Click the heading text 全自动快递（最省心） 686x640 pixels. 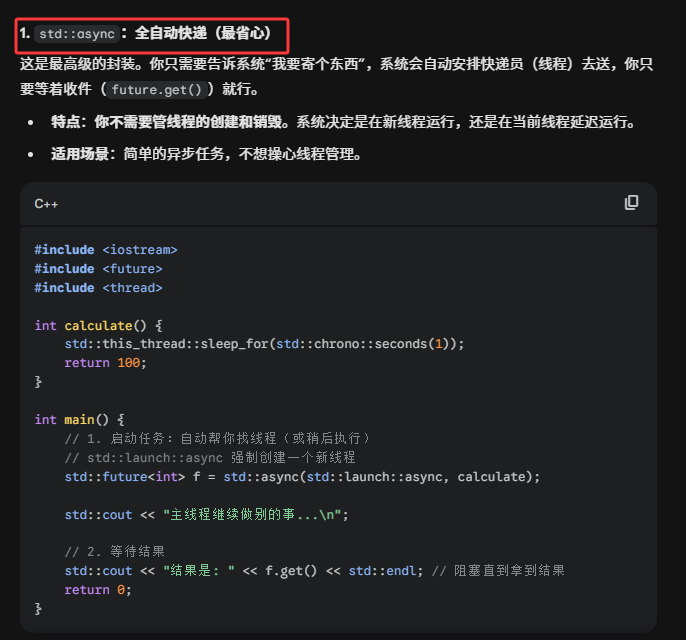pyautogui.click(x=203, y=33)
